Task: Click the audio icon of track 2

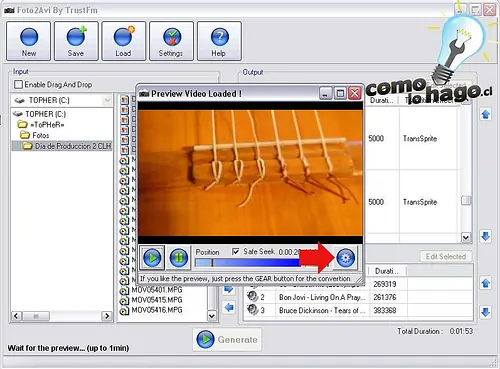Action: click(x=252, y=296)
